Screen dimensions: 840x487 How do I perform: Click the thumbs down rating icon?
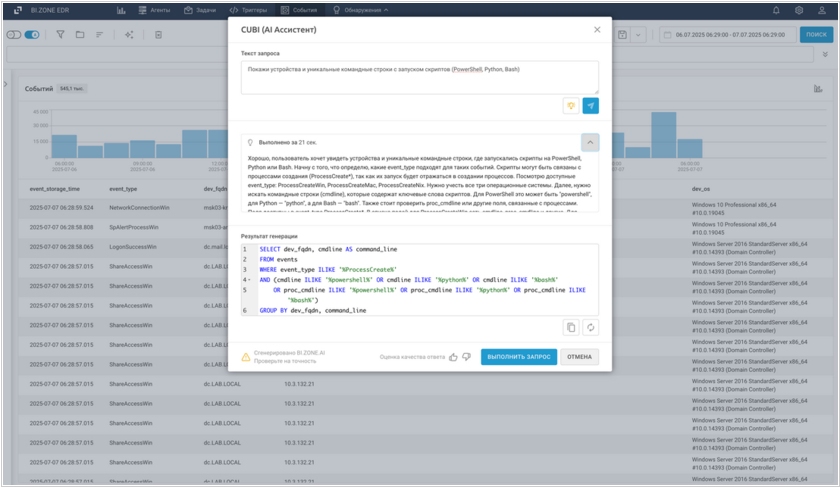[467, 357]
